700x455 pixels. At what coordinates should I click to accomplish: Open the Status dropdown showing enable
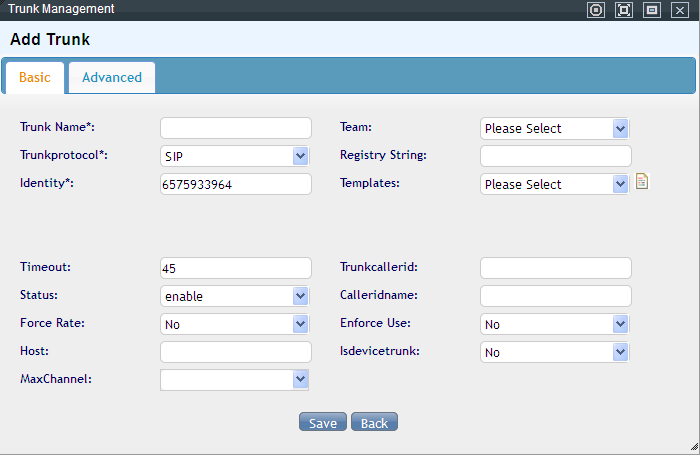[x=235, y=296]
